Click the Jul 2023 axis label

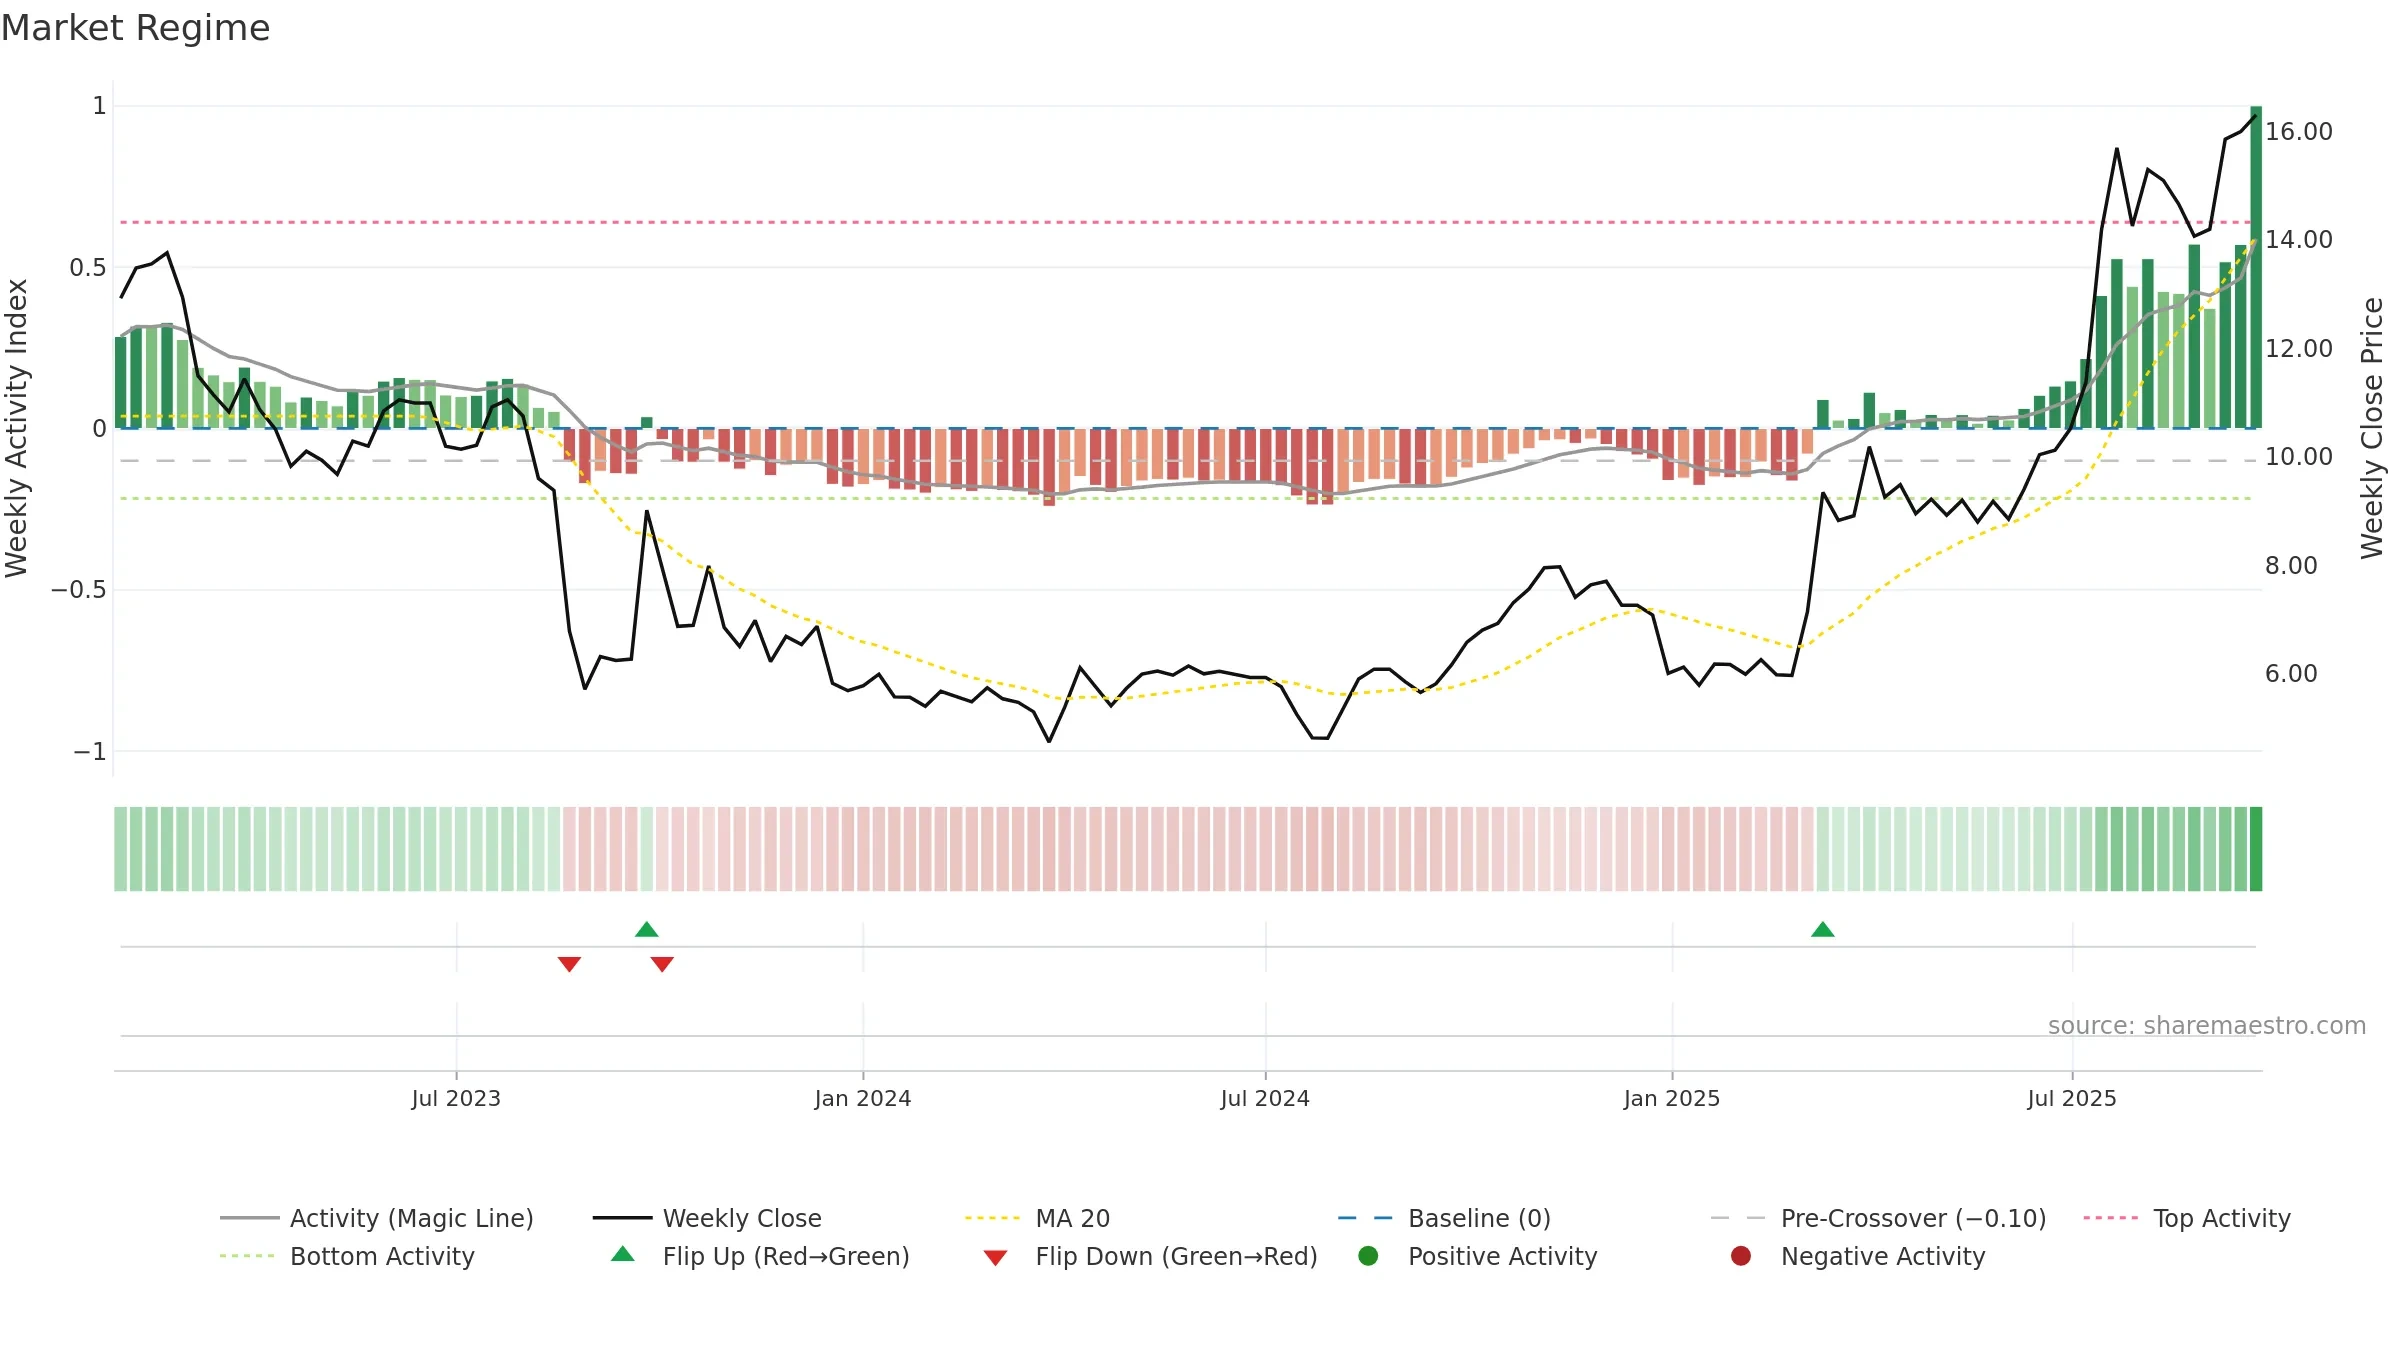point(456,1098)
